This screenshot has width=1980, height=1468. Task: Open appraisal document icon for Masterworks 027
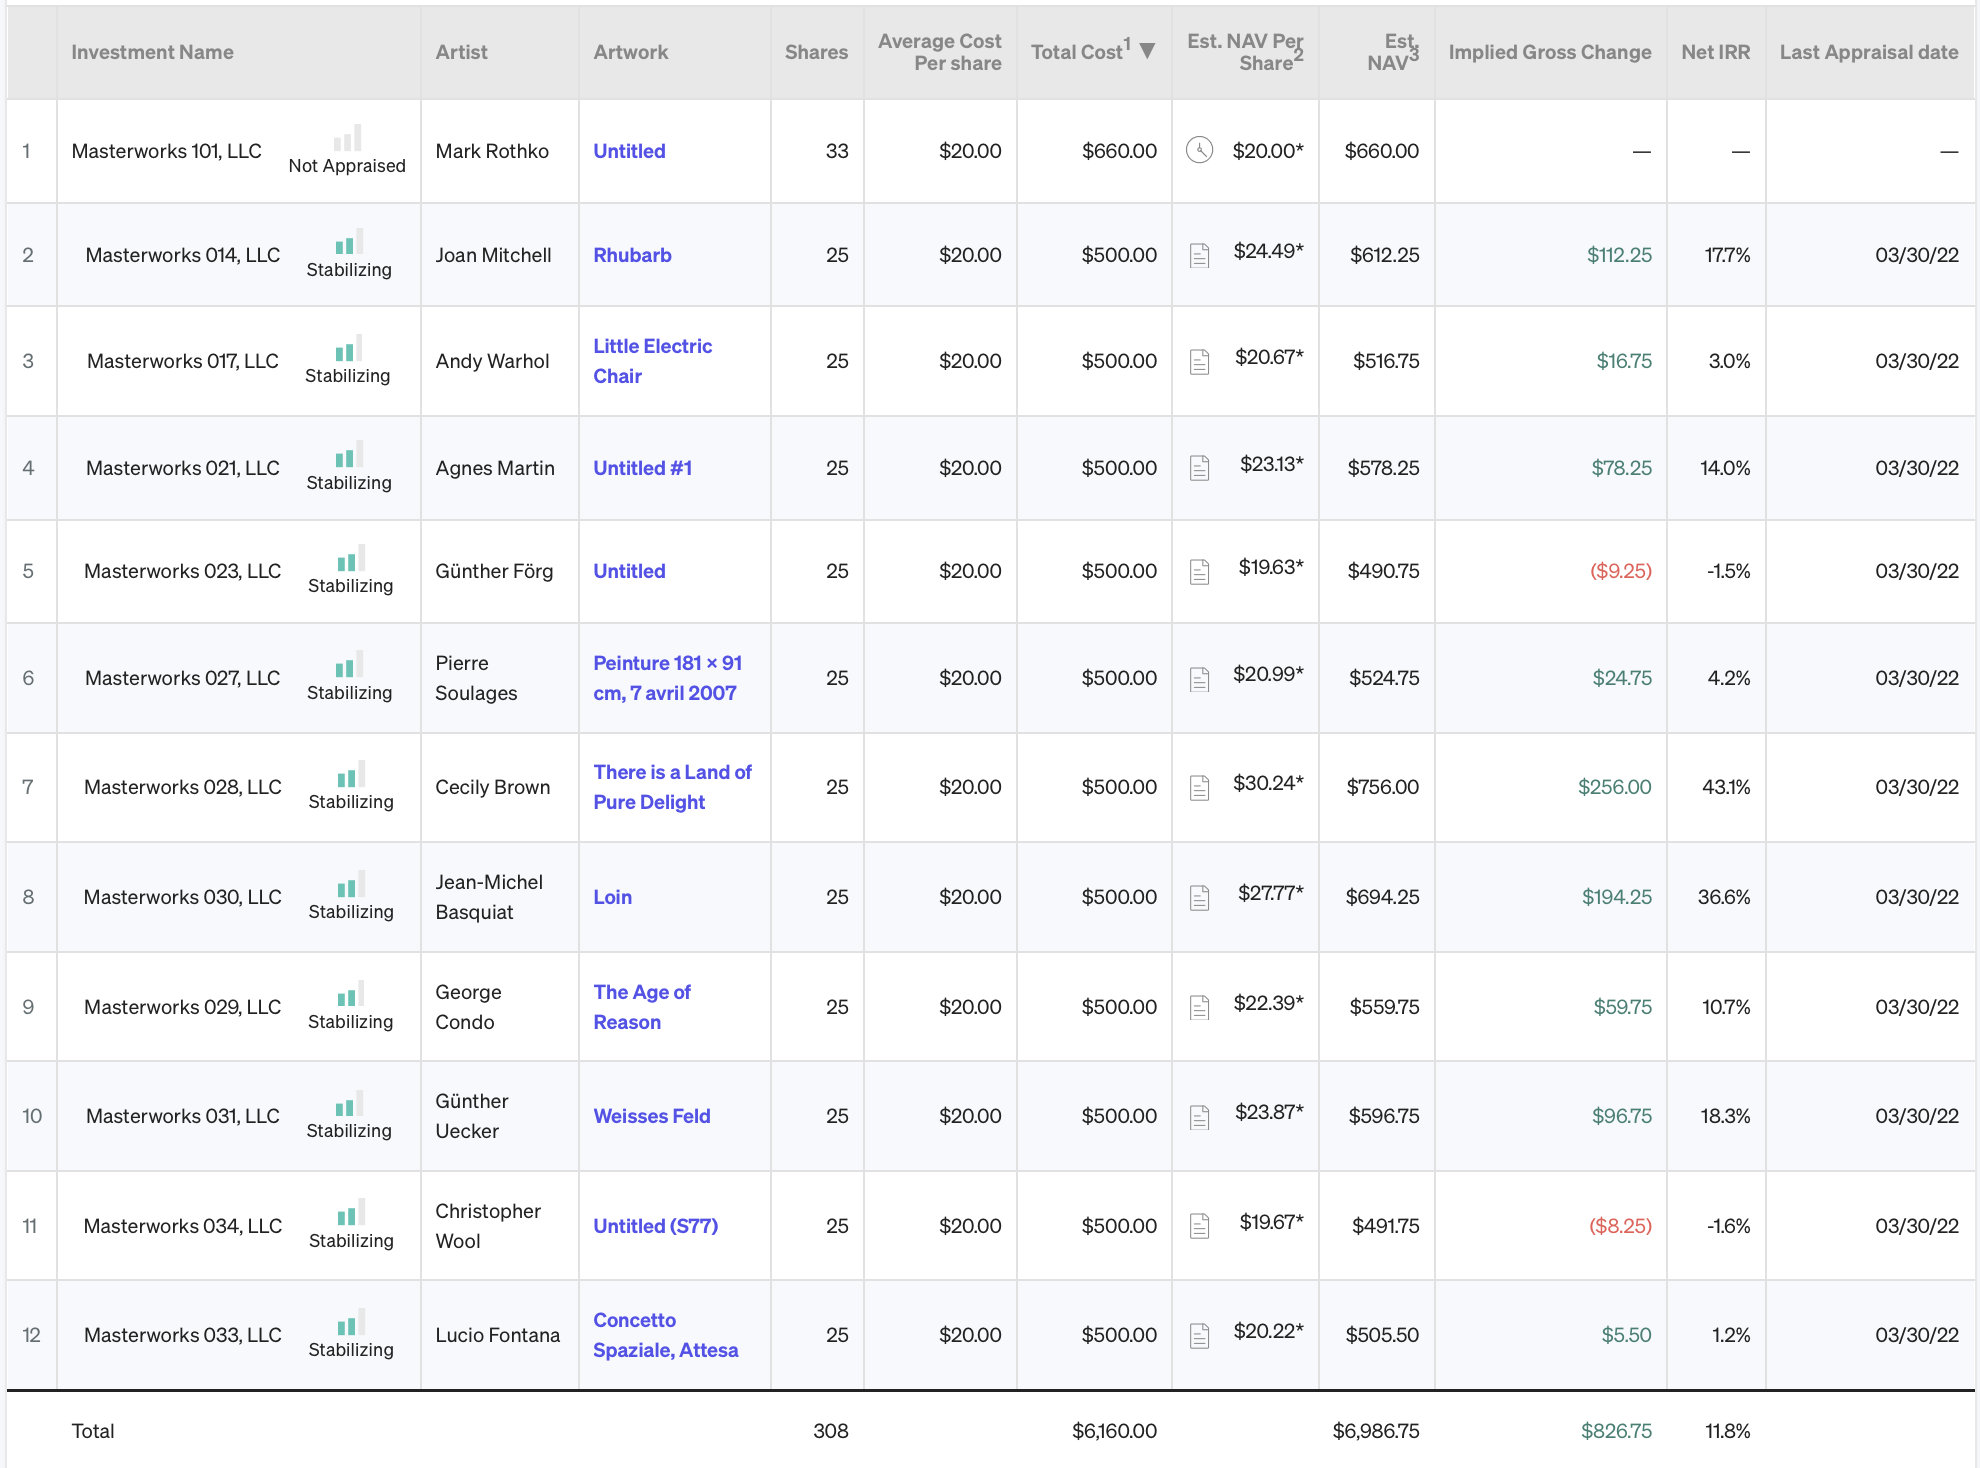click(1199, 679)
